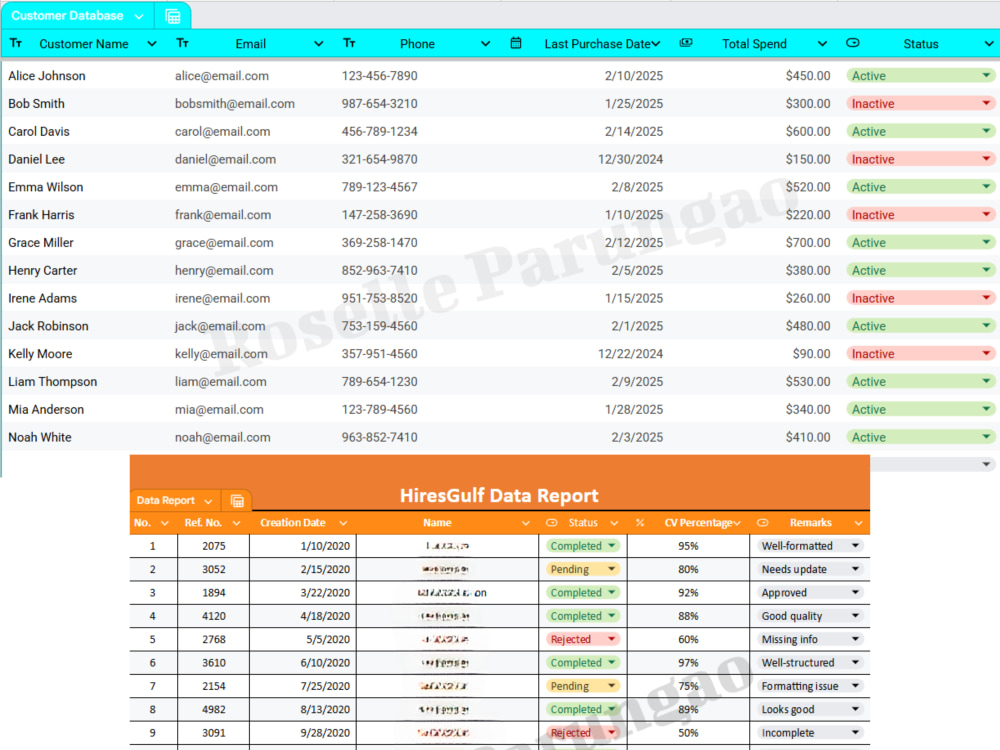Open Liam Thompson status dropdown
Image resolution: width=1000 pixels, height=750 pixels.
coord(986,381)
